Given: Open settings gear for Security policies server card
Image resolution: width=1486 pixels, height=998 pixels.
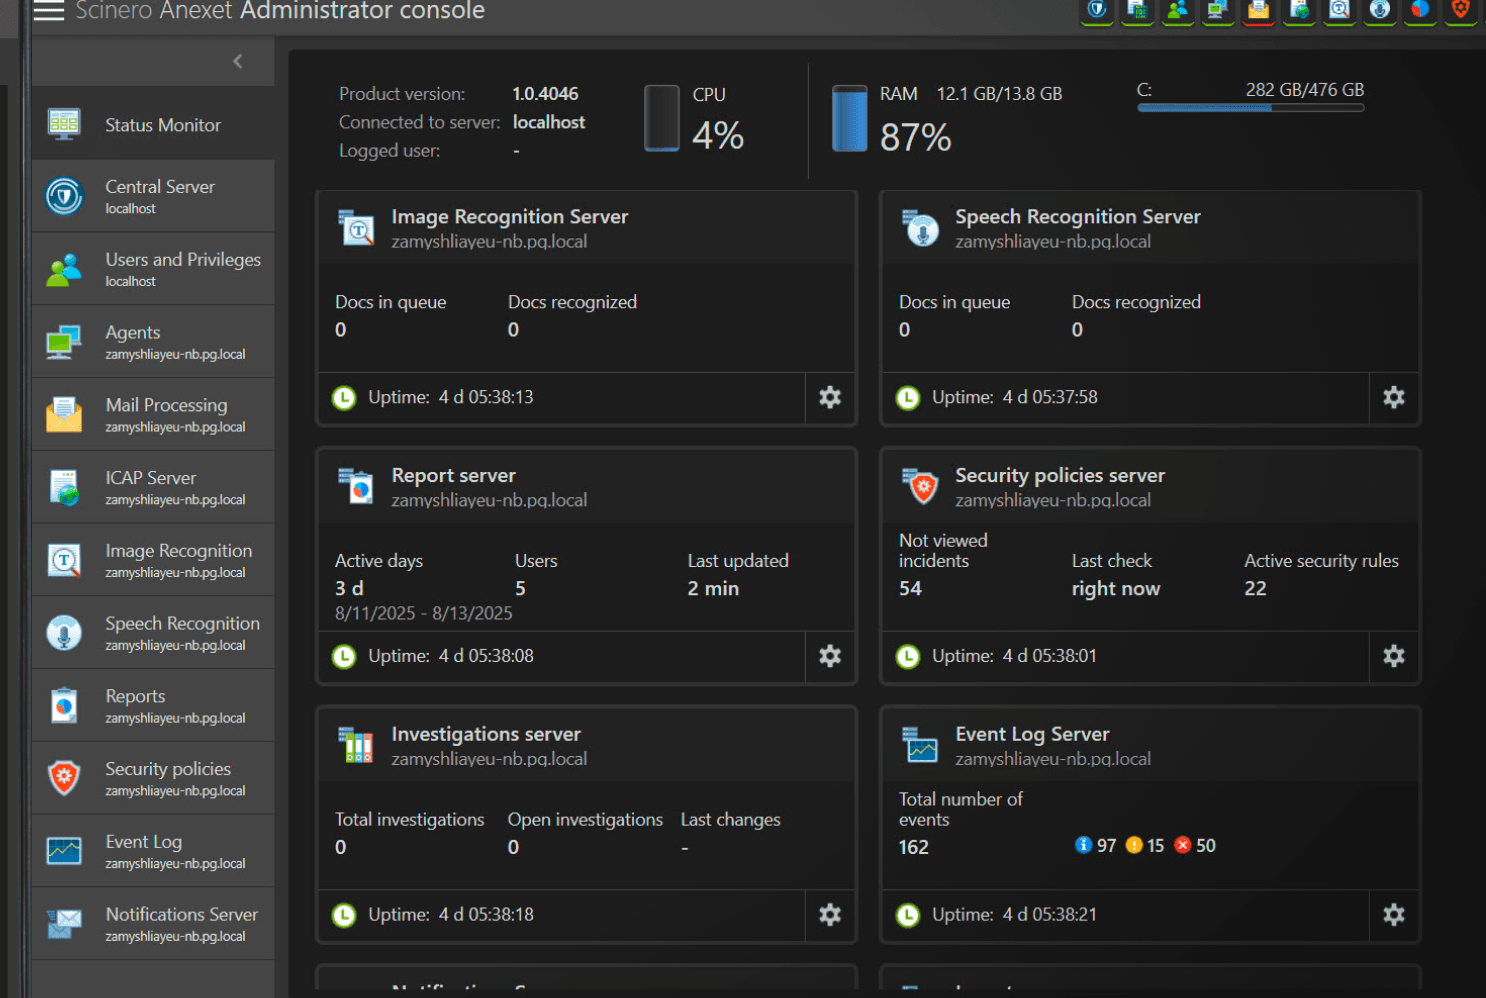Looking at the screenshot, I should [x=1394, y=656].
